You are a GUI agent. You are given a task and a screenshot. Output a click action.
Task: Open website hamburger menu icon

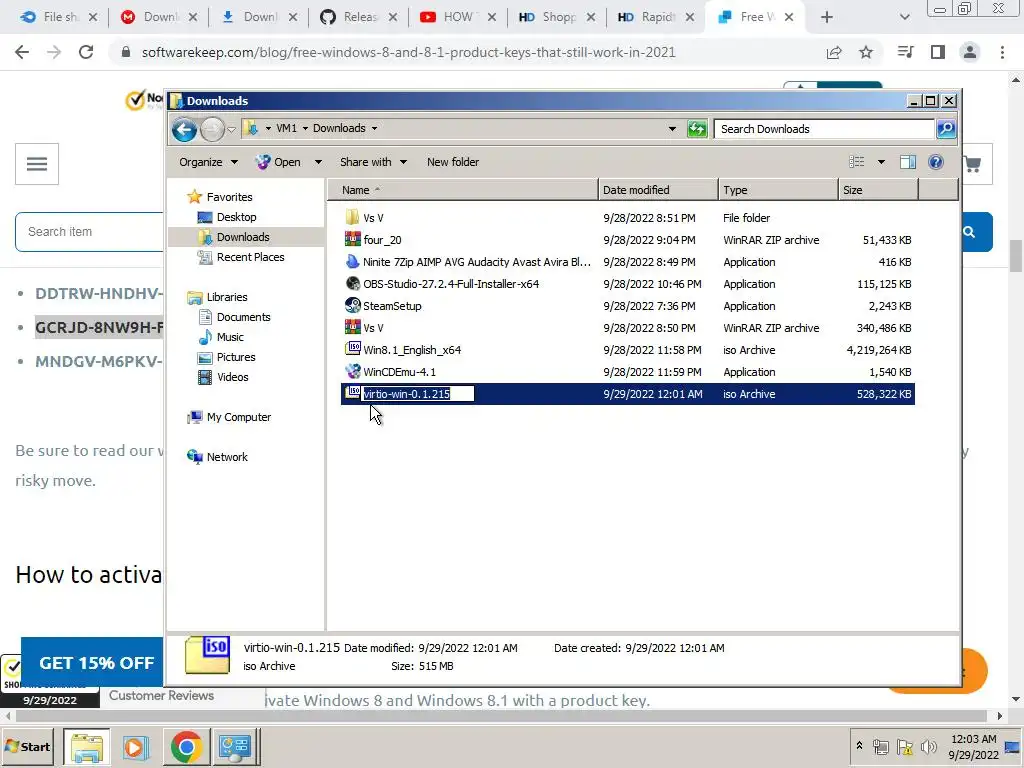click(x=37, y=164)
